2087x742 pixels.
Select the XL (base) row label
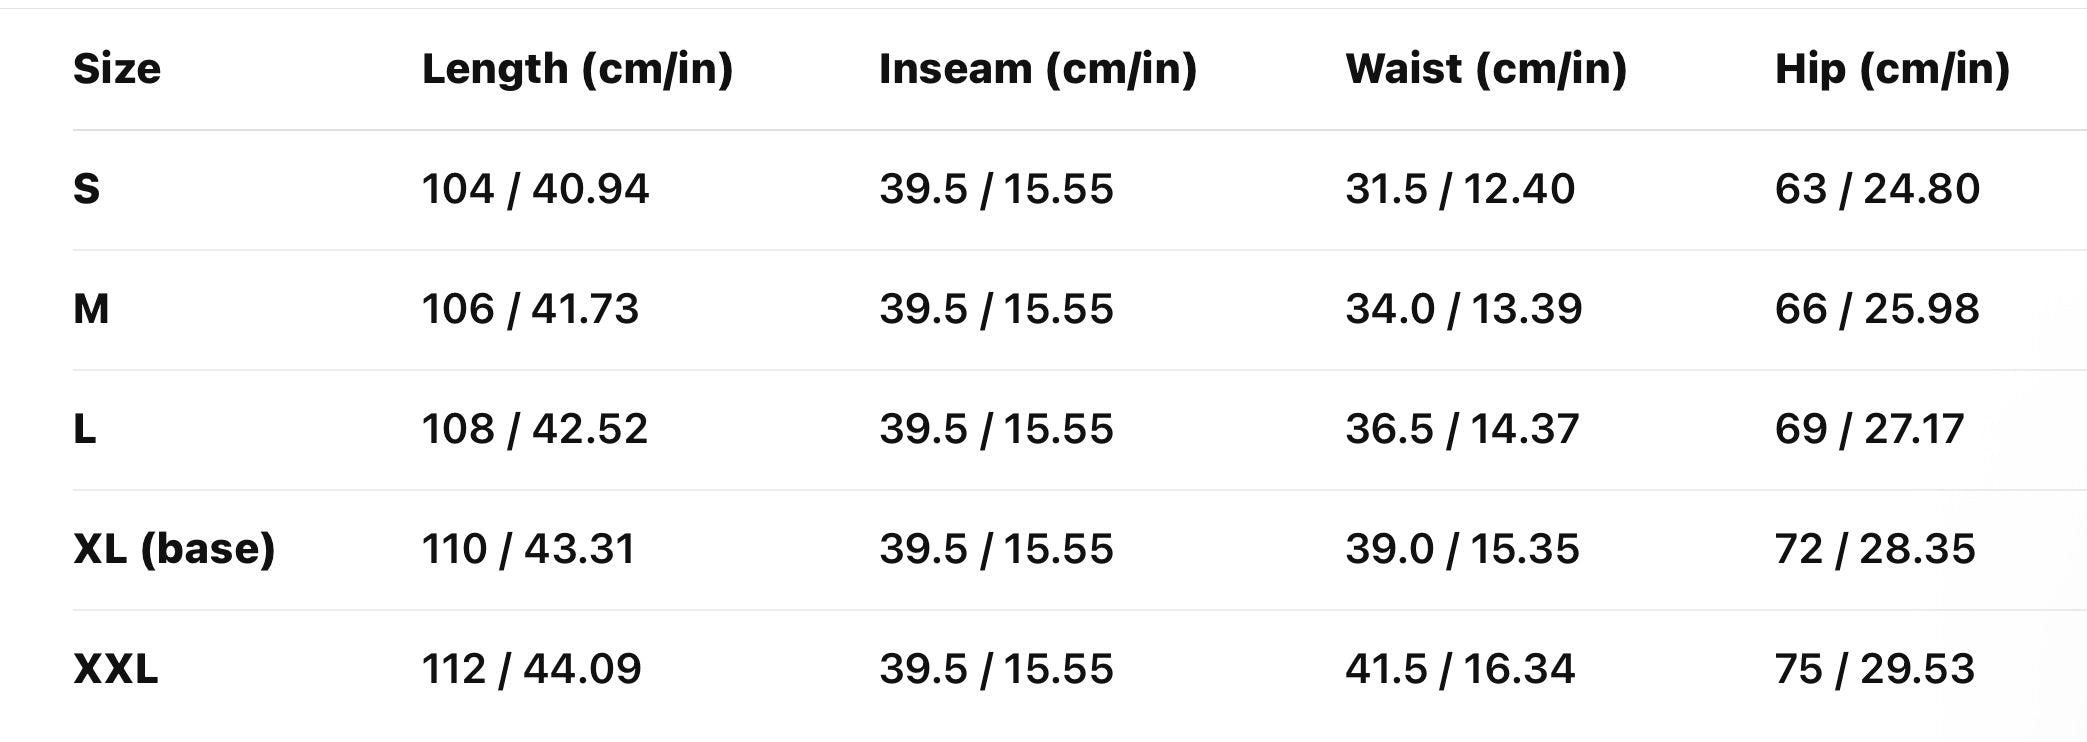[x=174, y=549]
